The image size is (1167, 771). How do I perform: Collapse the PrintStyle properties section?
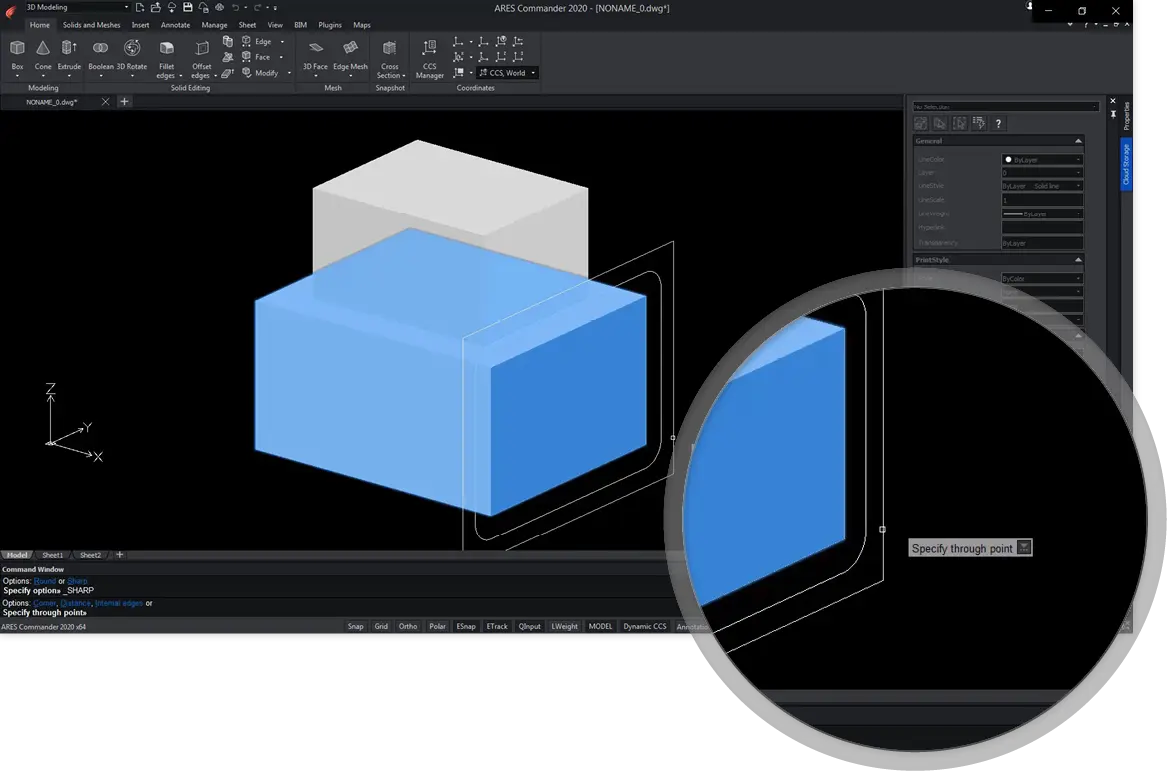(x=1078, y=260)
